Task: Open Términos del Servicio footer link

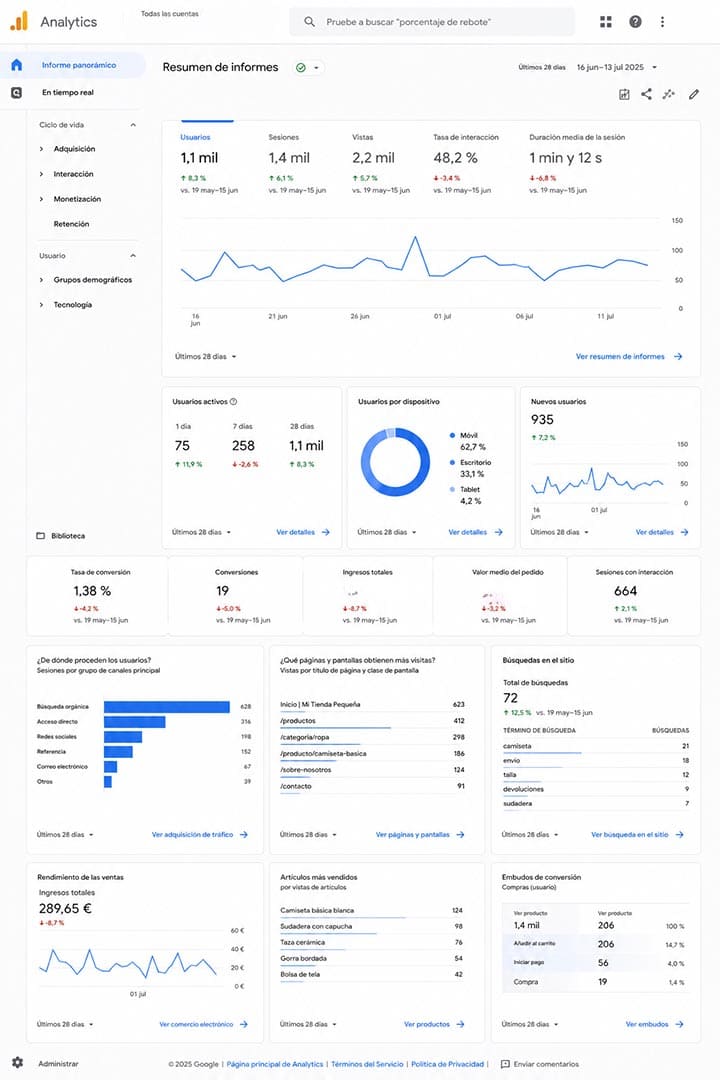Action: click(367, 1064)
